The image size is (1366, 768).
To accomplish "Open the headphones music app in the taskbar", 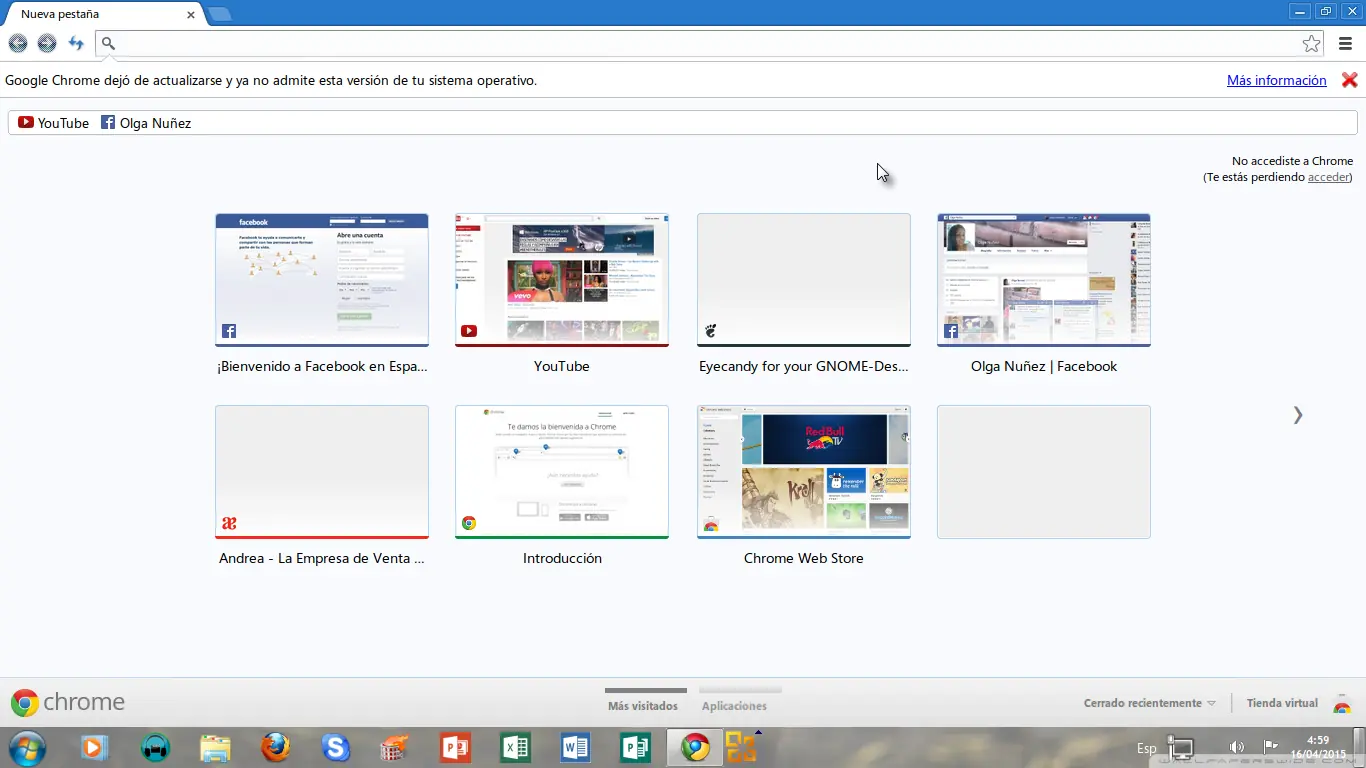I will coord(155,747).
